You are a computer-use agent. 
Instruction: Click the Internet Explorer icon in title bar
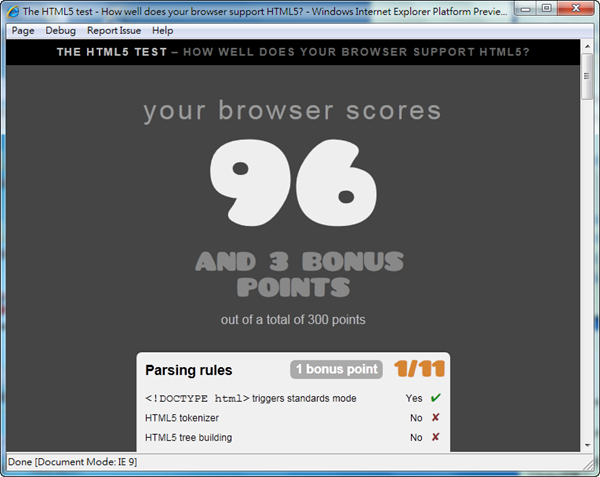coord(13,11)
